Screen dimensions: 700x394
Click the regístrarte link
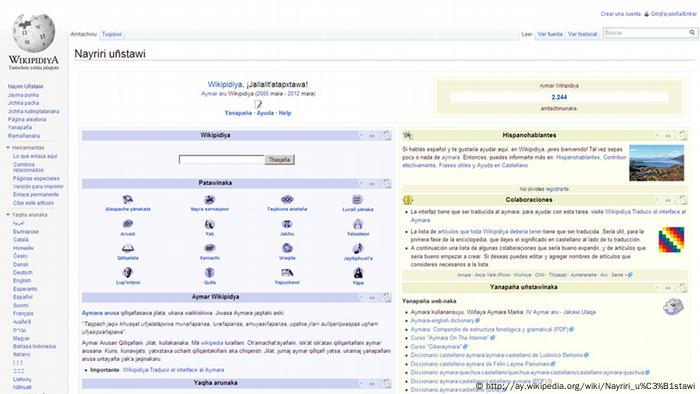pyautogui.click(x=557, y=189)
